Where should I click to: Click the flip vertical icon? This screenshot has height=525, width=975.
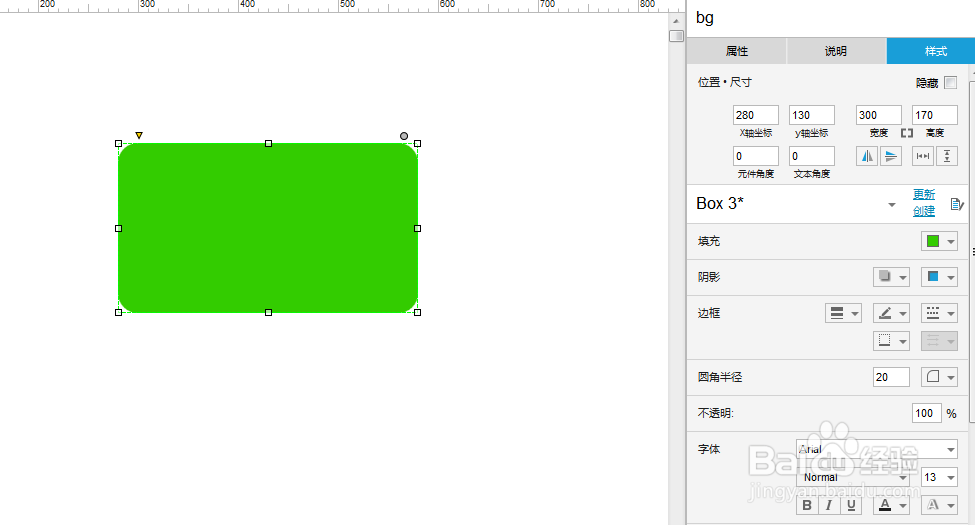pyautogui.click(x=891, y=156)
